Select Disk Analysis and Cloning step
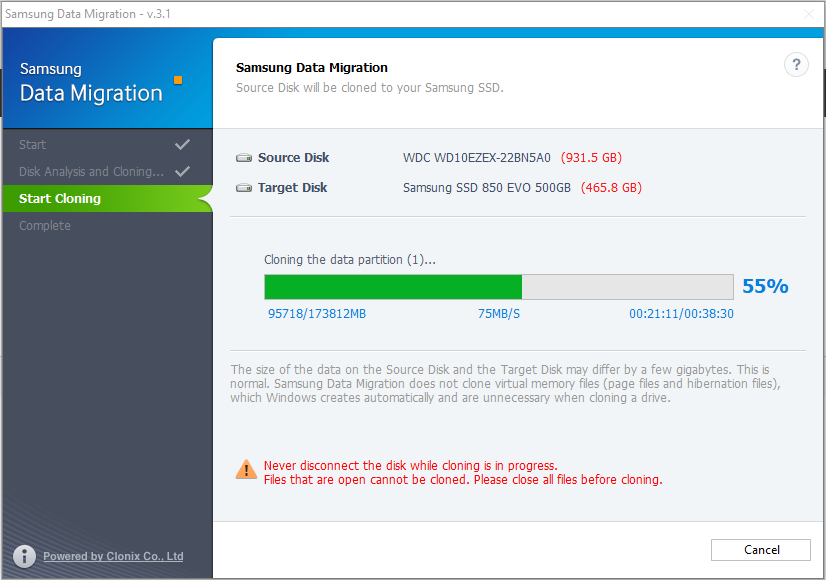 point(107,171)
